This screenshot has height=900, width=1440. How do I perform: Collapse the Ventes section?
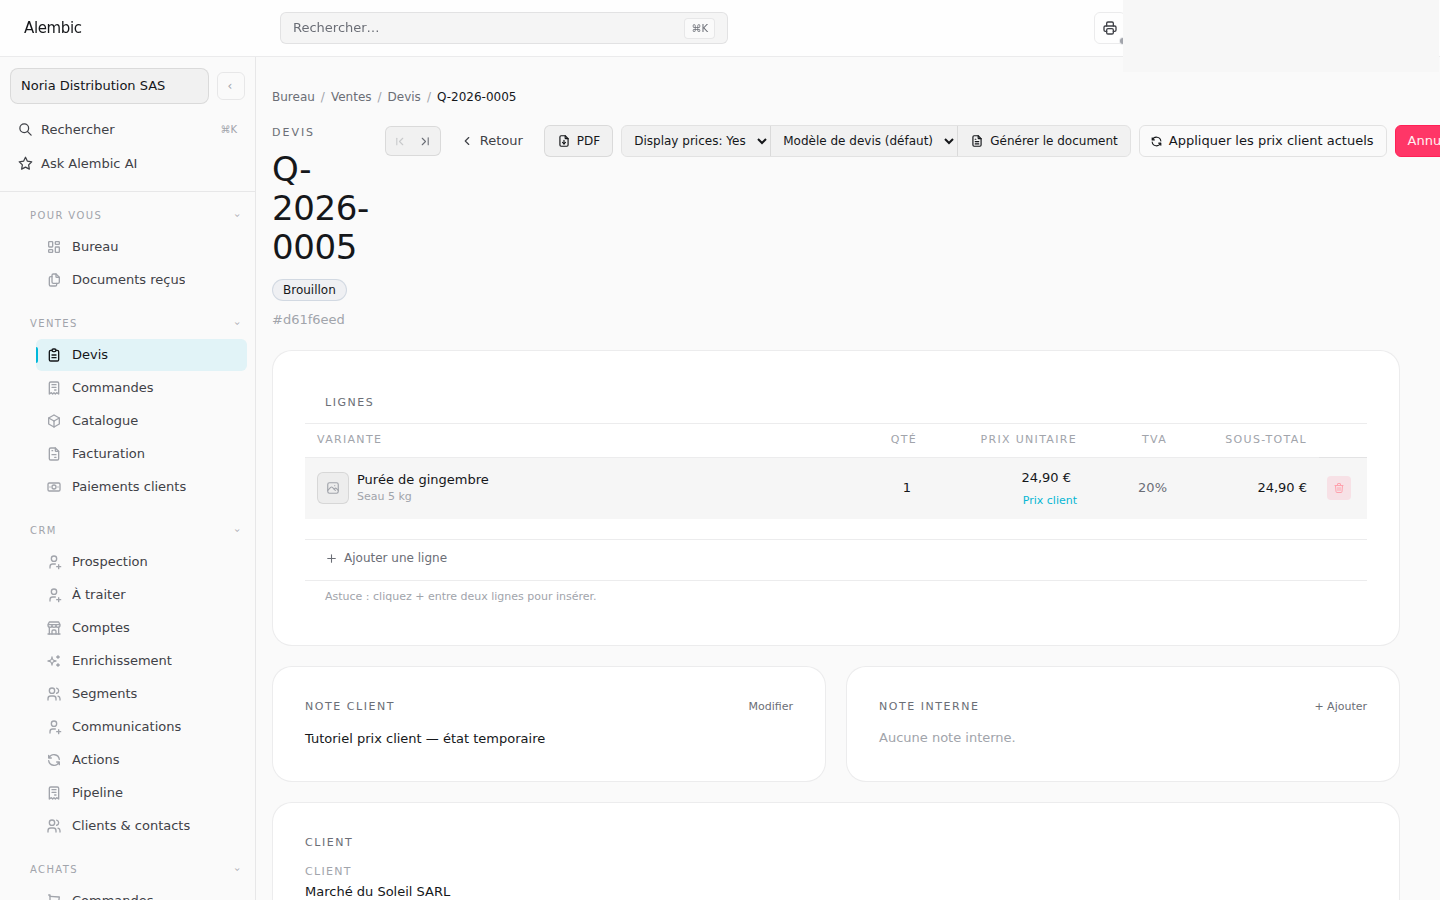(x=237, y=323)
